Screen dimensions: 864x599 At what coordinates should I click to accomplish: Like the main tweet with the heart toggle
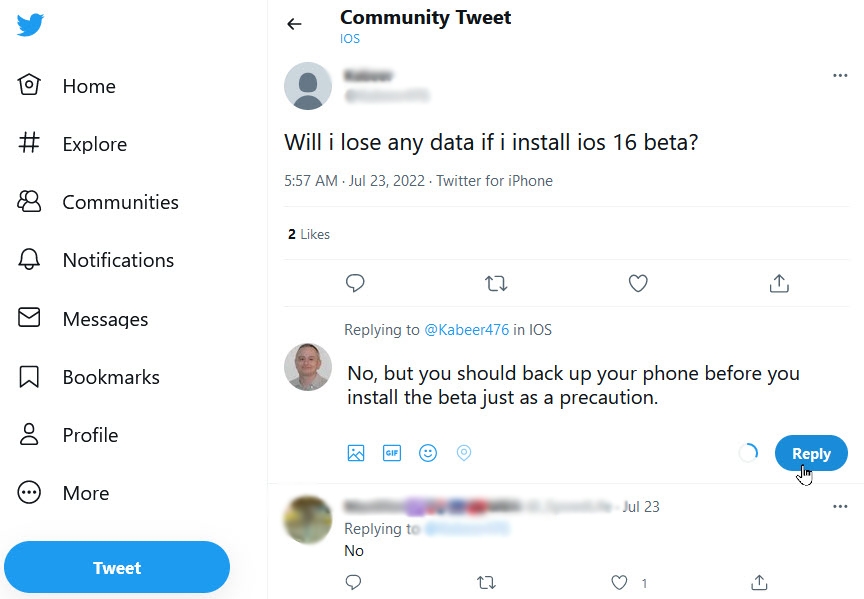[x=638, y=283]
